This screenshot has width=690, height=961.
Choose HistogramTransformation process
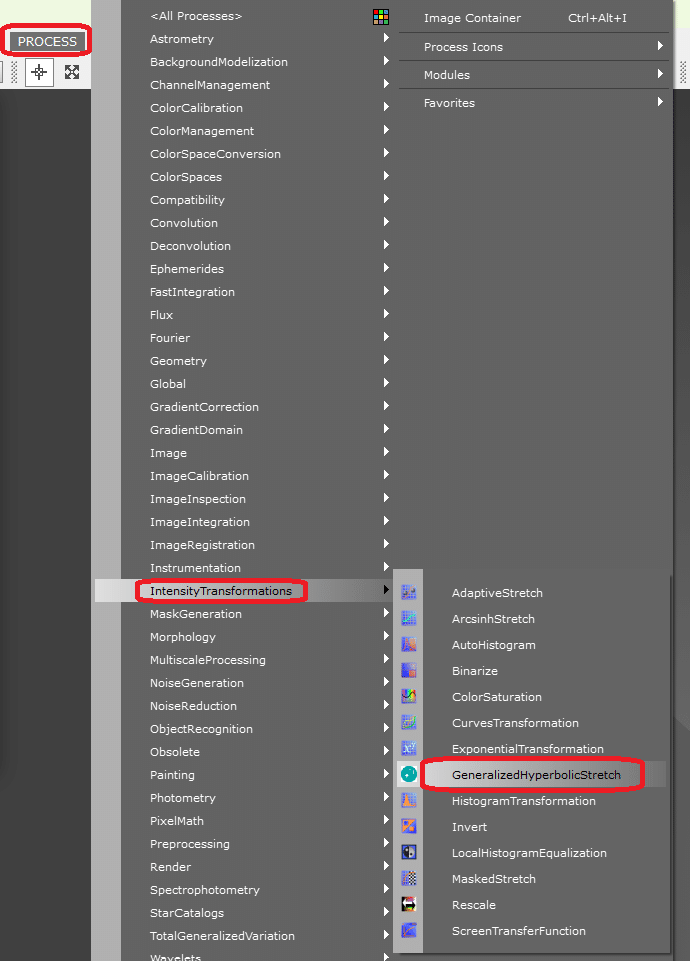coord(524,801)
